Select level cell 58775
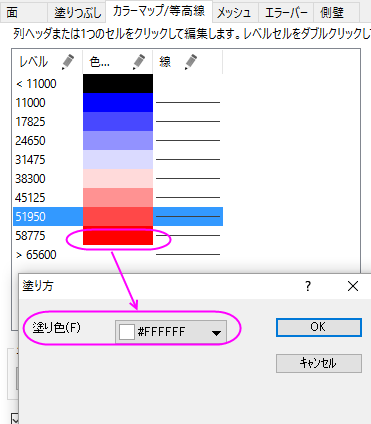 coord(48,235)
